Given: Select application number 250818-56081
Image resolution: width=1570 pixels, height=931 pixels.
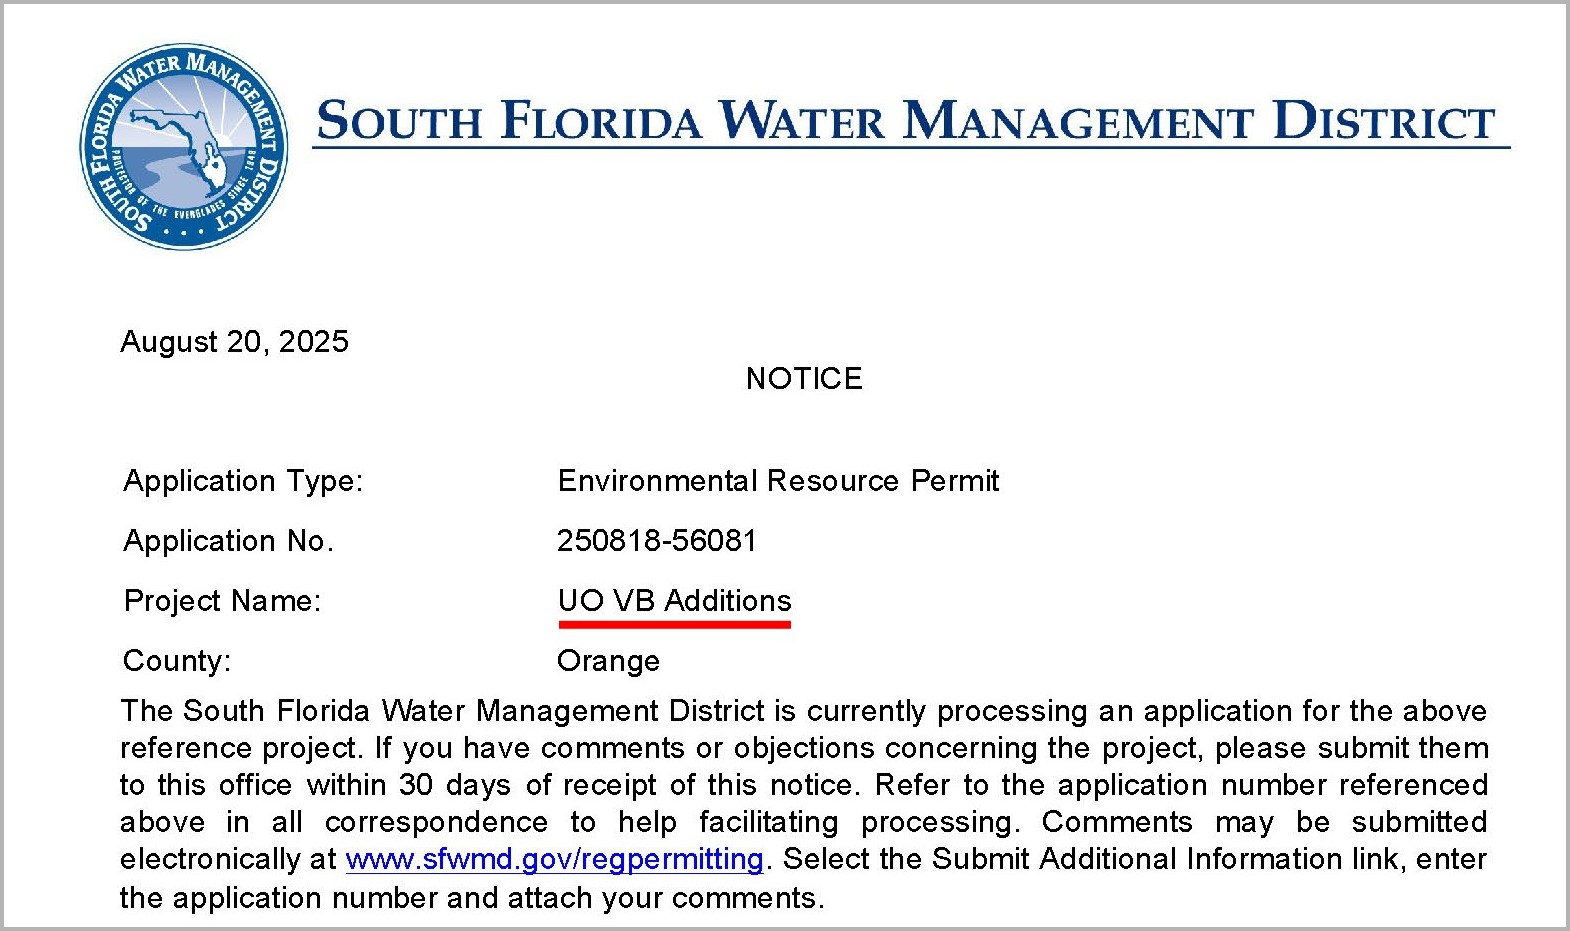Looking at the screenshot, I should tap(656, 541).
